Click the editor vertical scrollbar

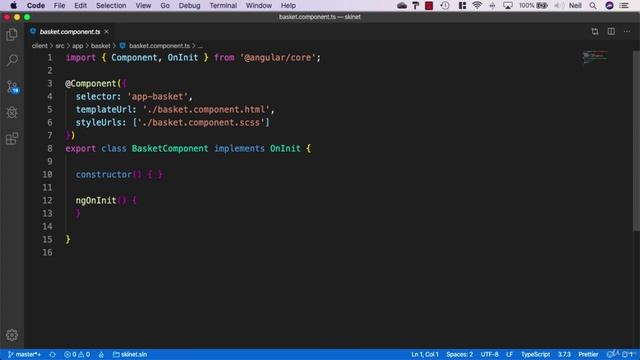pyautogui.click(x=636, y=140)
